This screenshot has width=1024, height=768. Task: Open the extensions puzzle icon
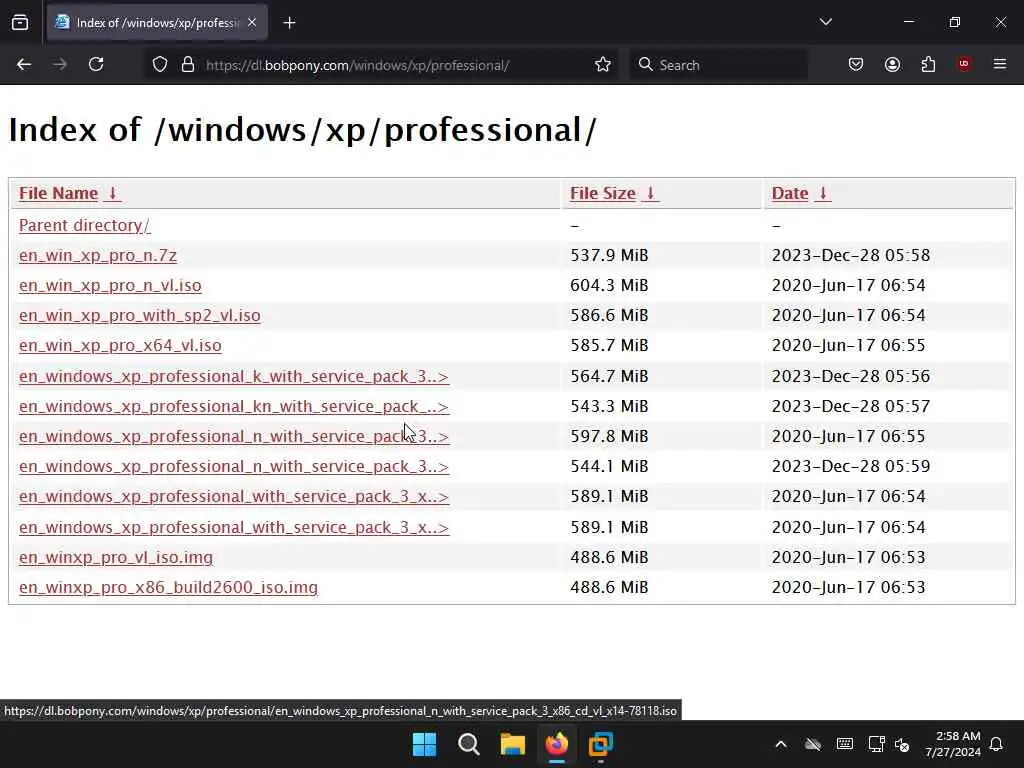tap(928, 64)
